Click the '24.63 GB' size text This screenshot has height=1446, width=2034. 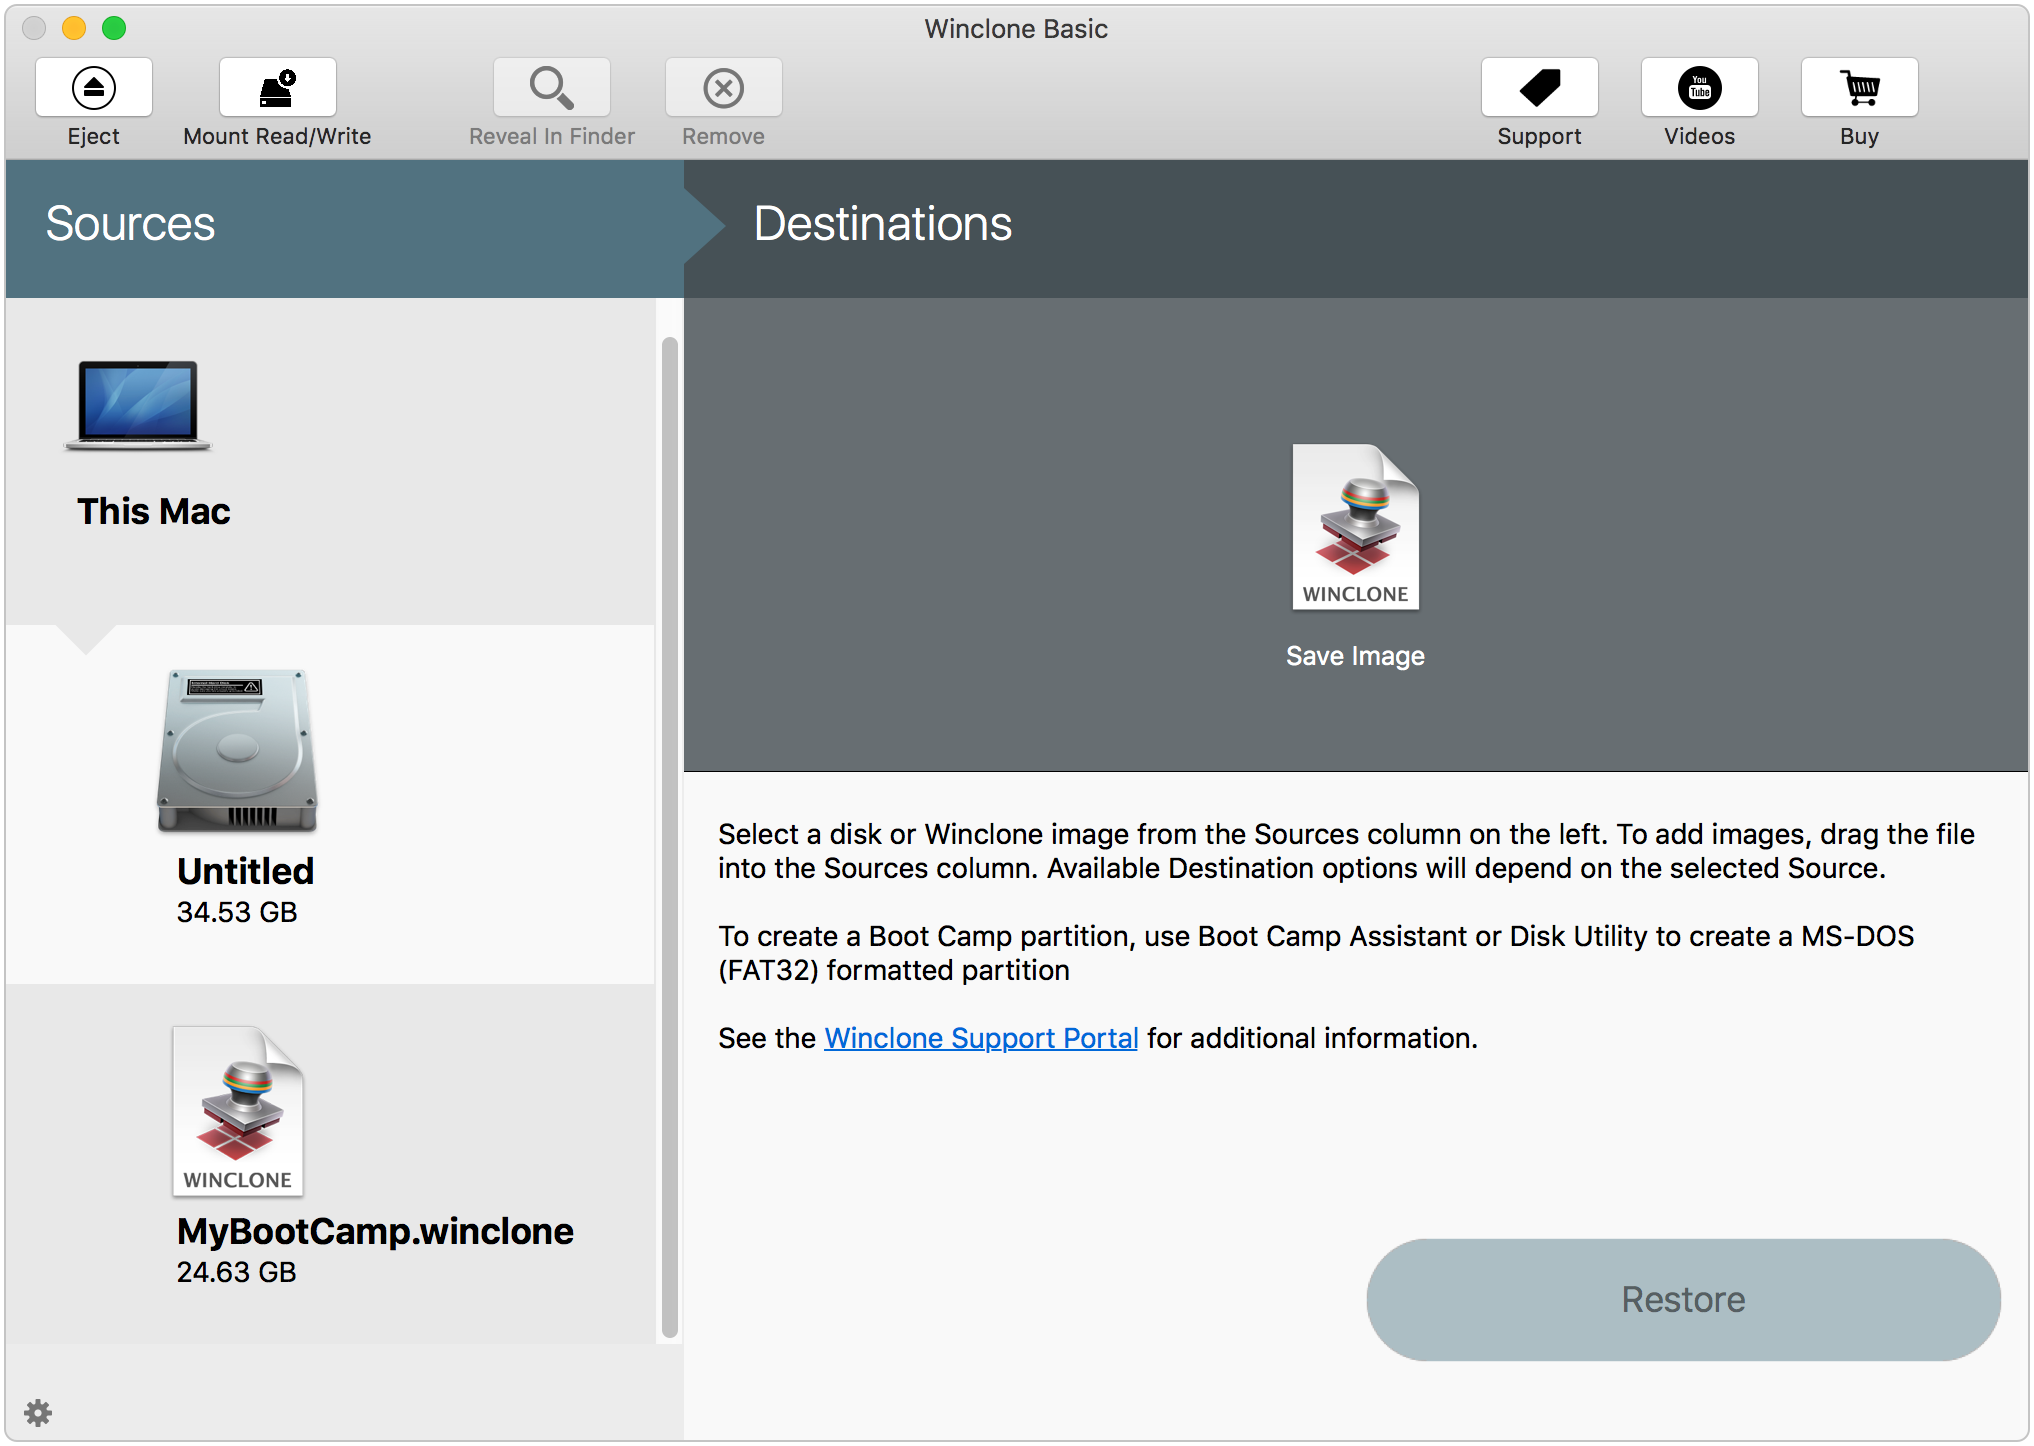click(237, 1272)
